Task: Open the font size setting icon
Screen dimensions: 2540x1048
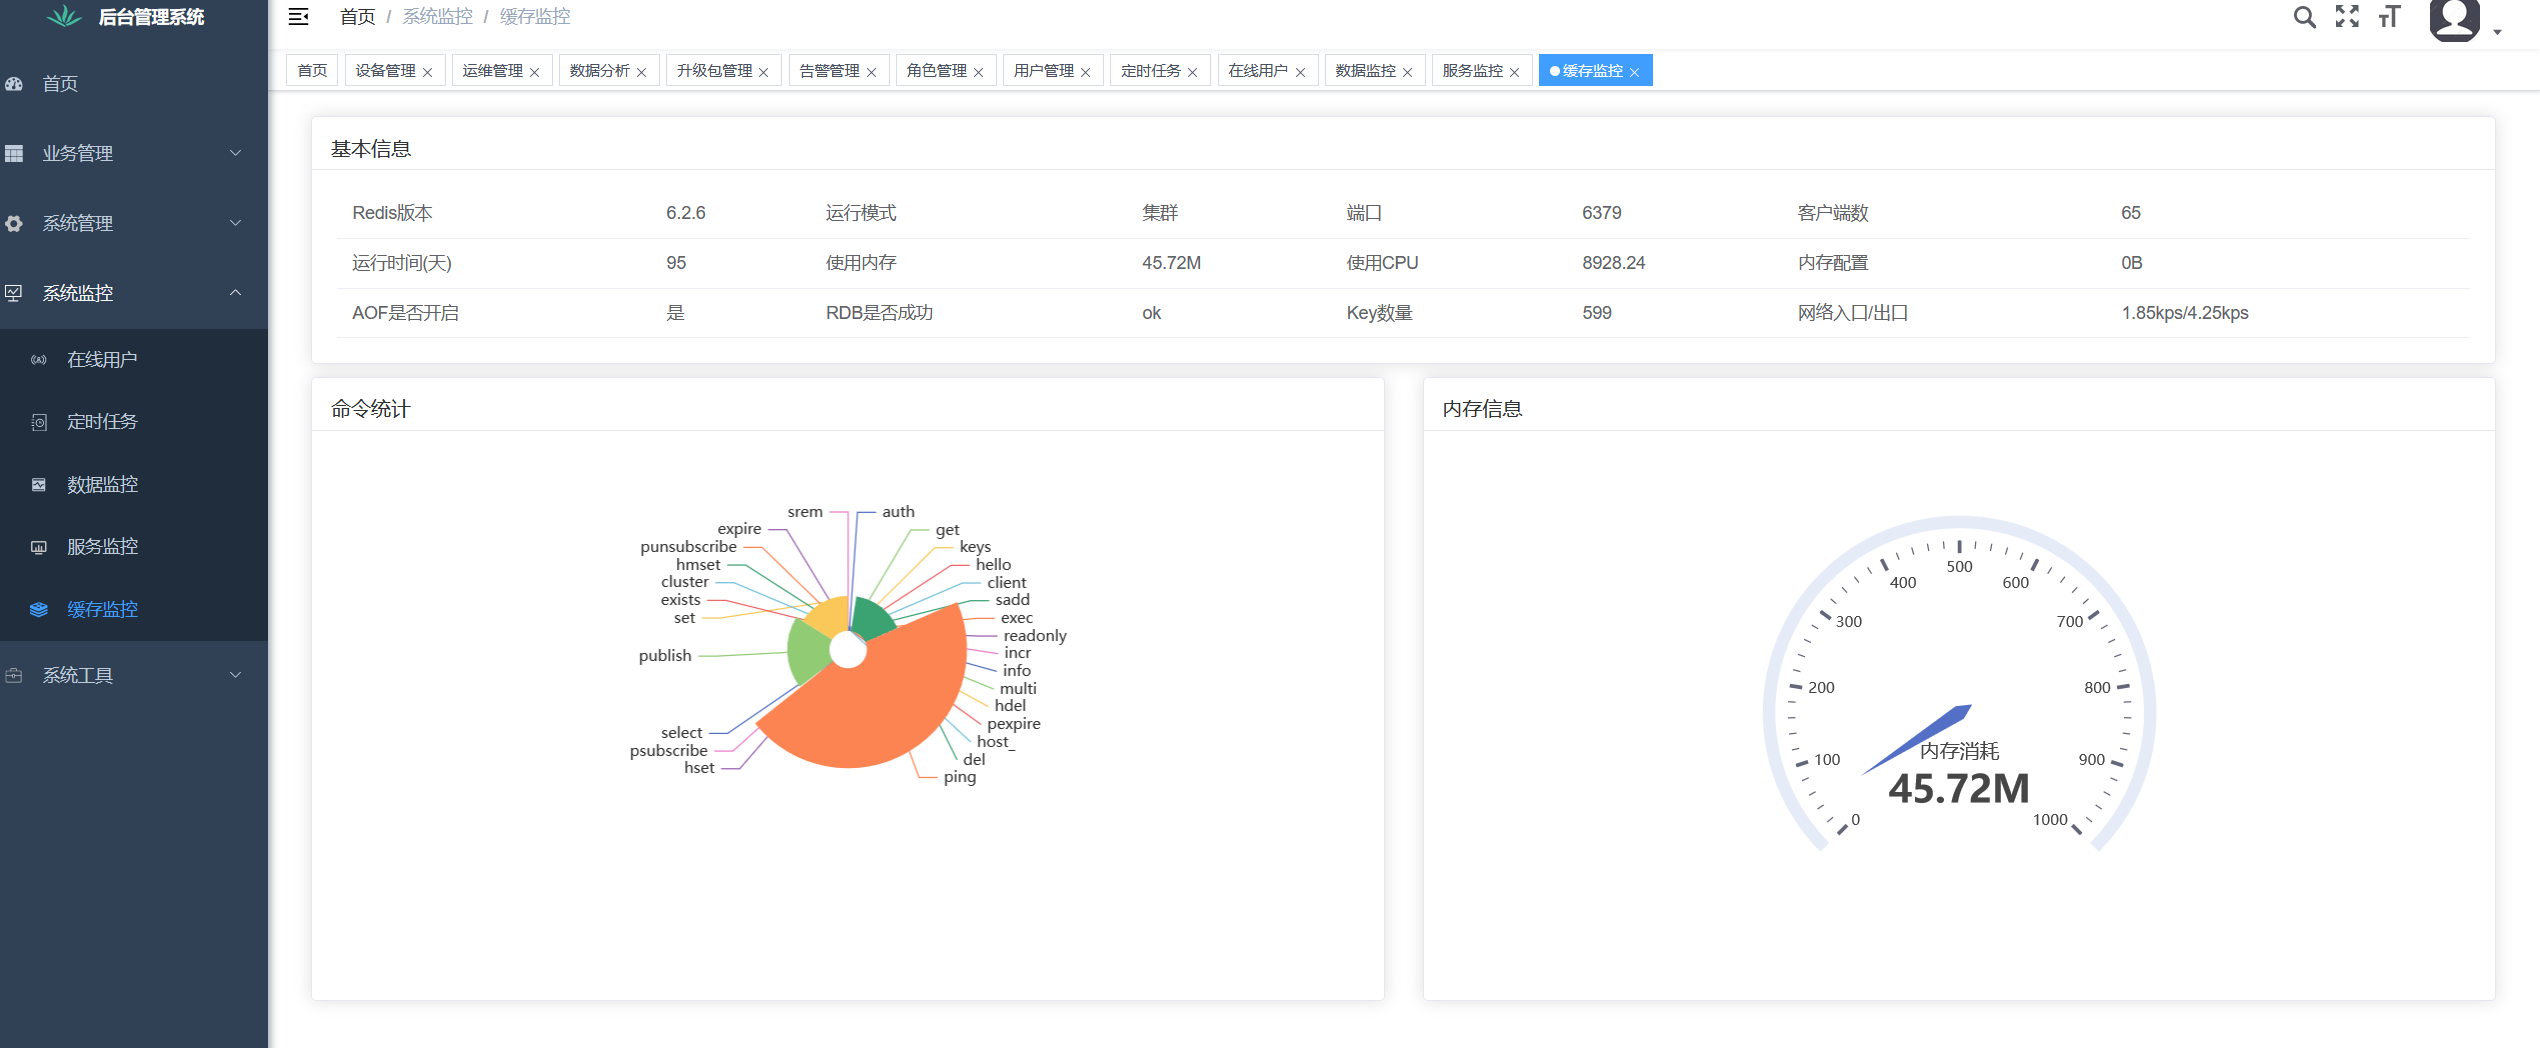Action: 2389,16
